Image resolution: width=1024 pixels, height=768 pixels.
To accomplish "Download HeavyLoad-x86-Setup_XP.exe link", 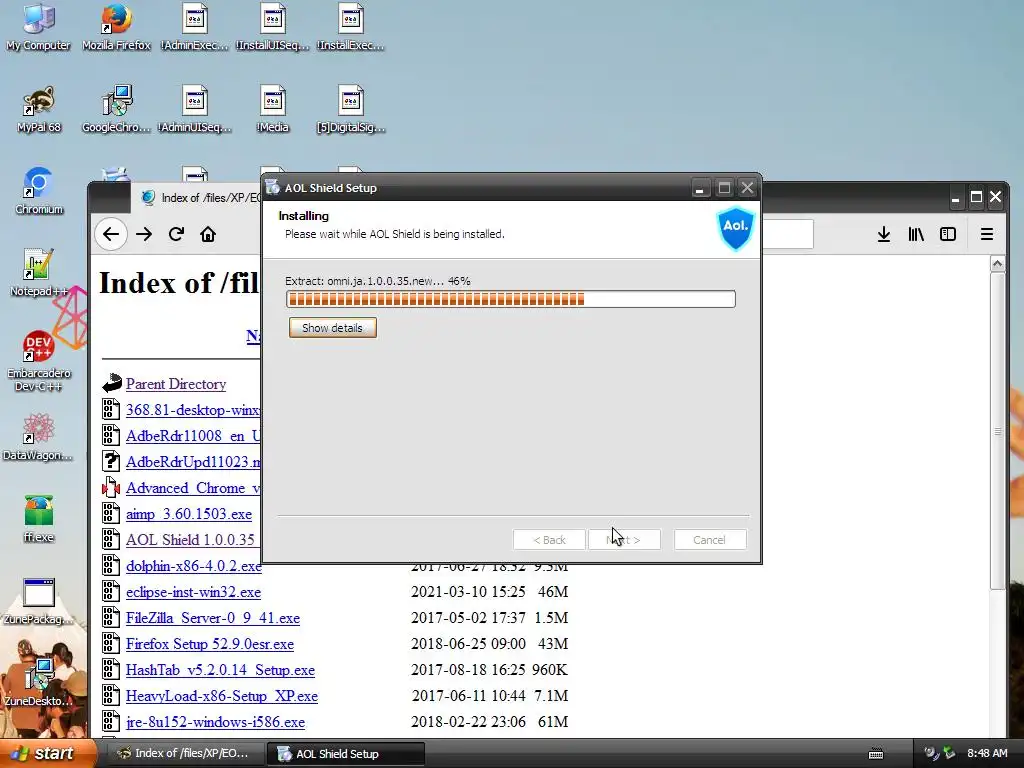I will [222, 696].
